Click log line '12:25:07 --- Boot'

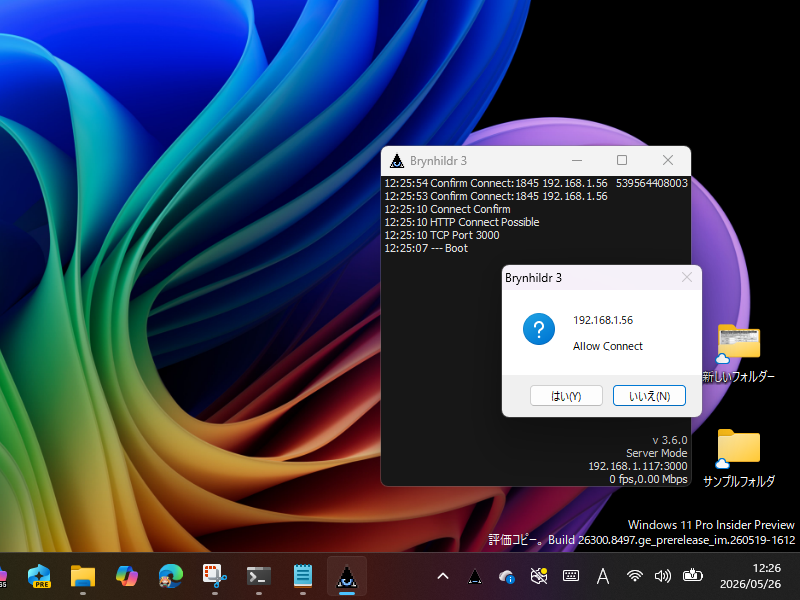[426, 248]
